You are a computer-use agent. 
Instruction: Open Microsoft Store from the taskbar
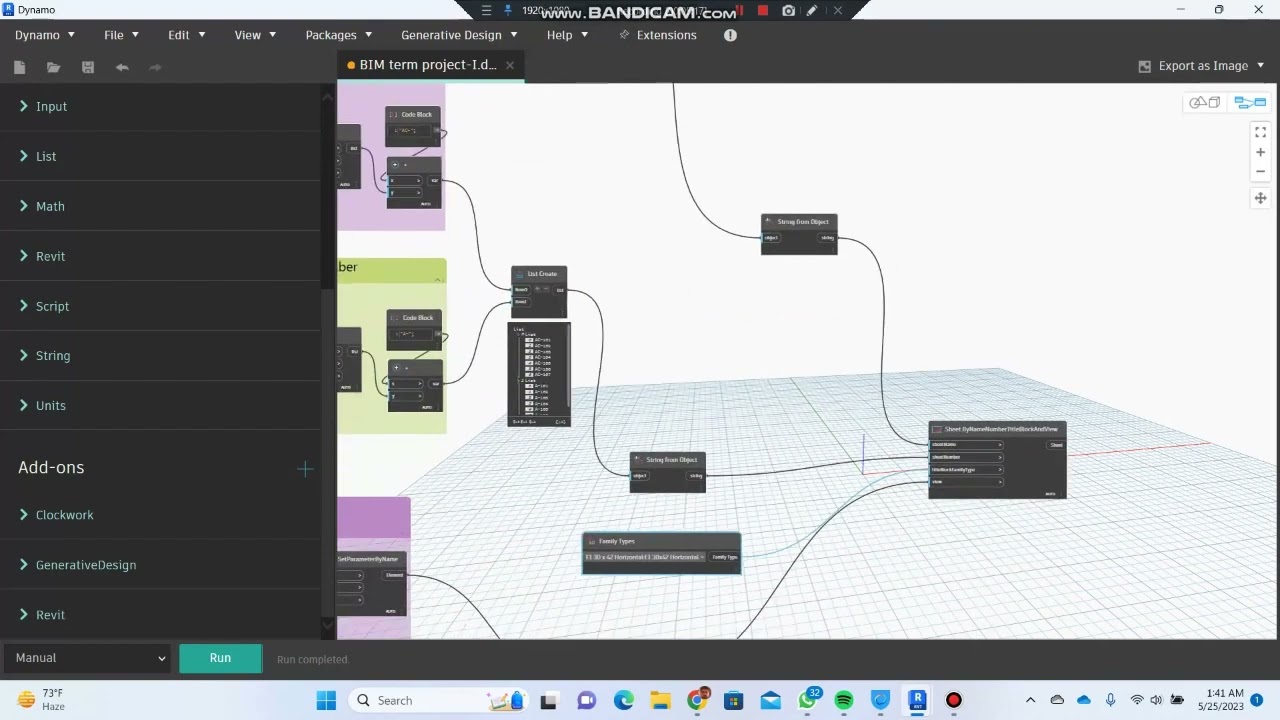click(733, 700)
